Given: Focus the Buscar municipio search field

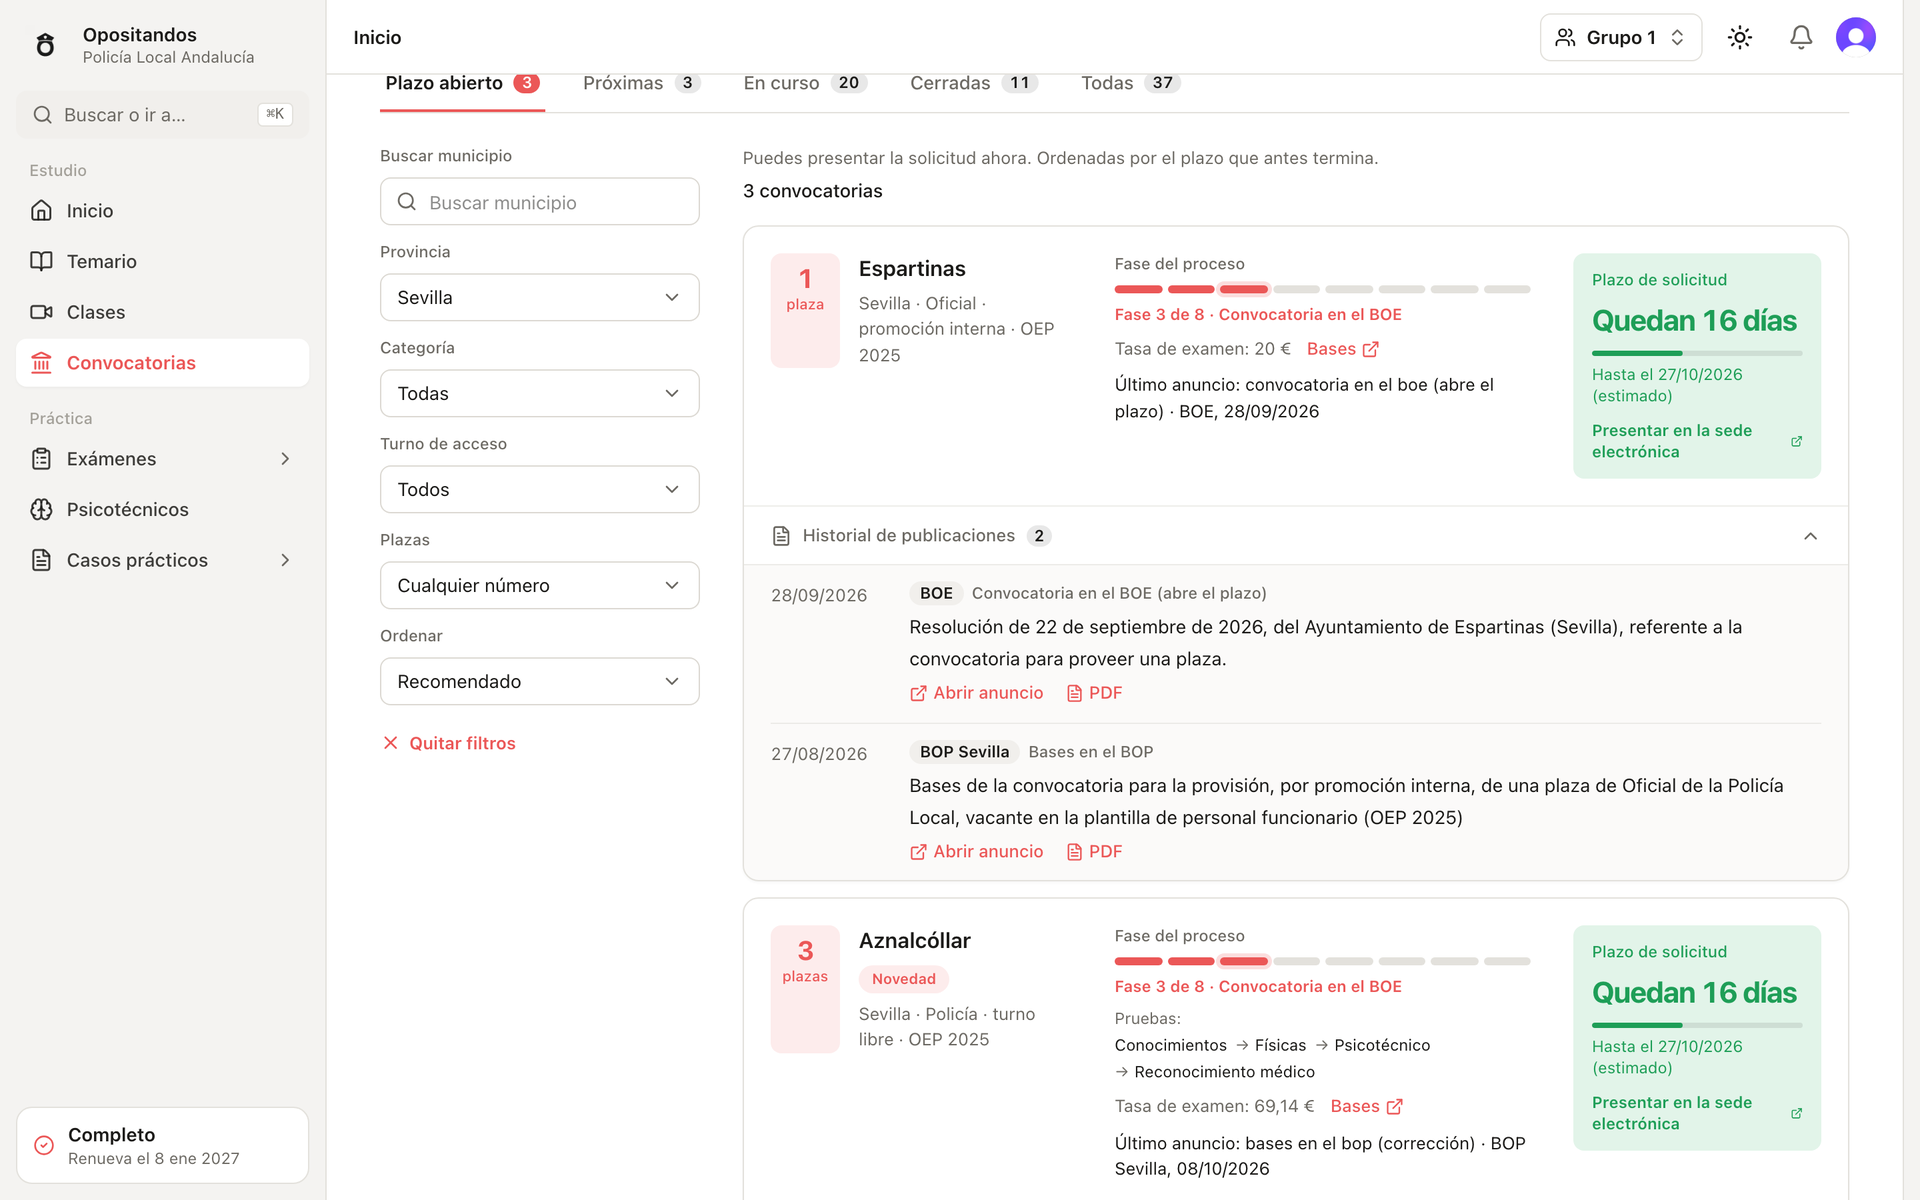Looking at the screenshot, I should click(x=539, y=202).
